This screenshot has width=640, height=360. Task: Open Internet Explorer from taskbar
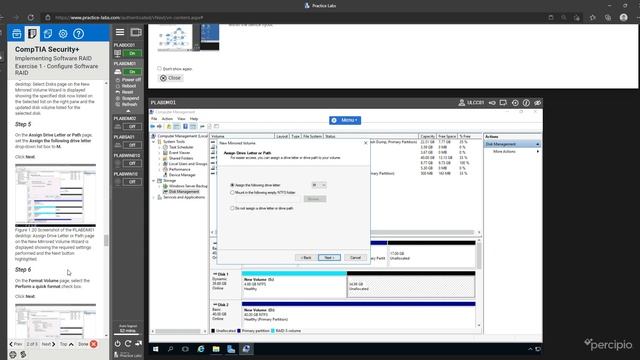tap(201, 349)
